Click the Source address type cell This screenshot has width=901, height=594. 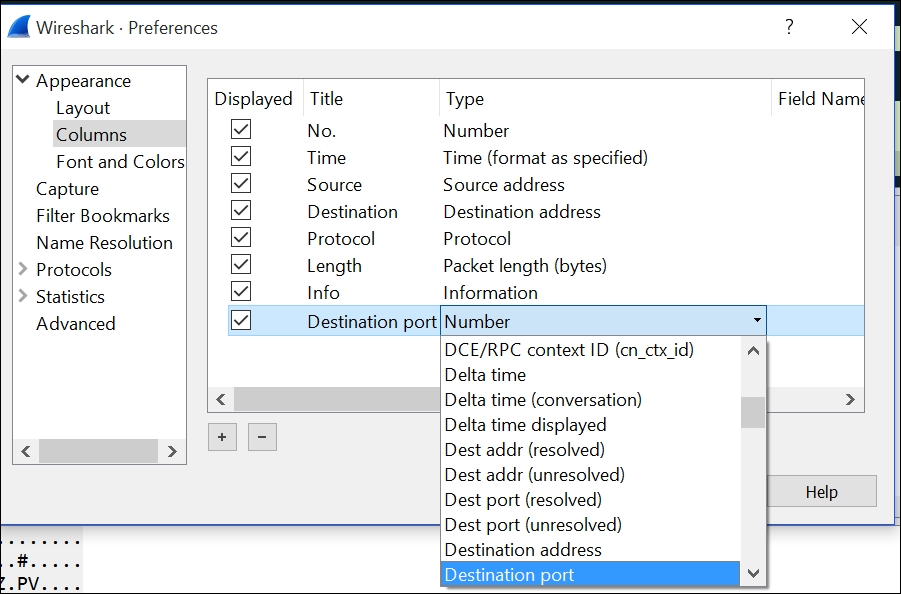tap(504, 185)
